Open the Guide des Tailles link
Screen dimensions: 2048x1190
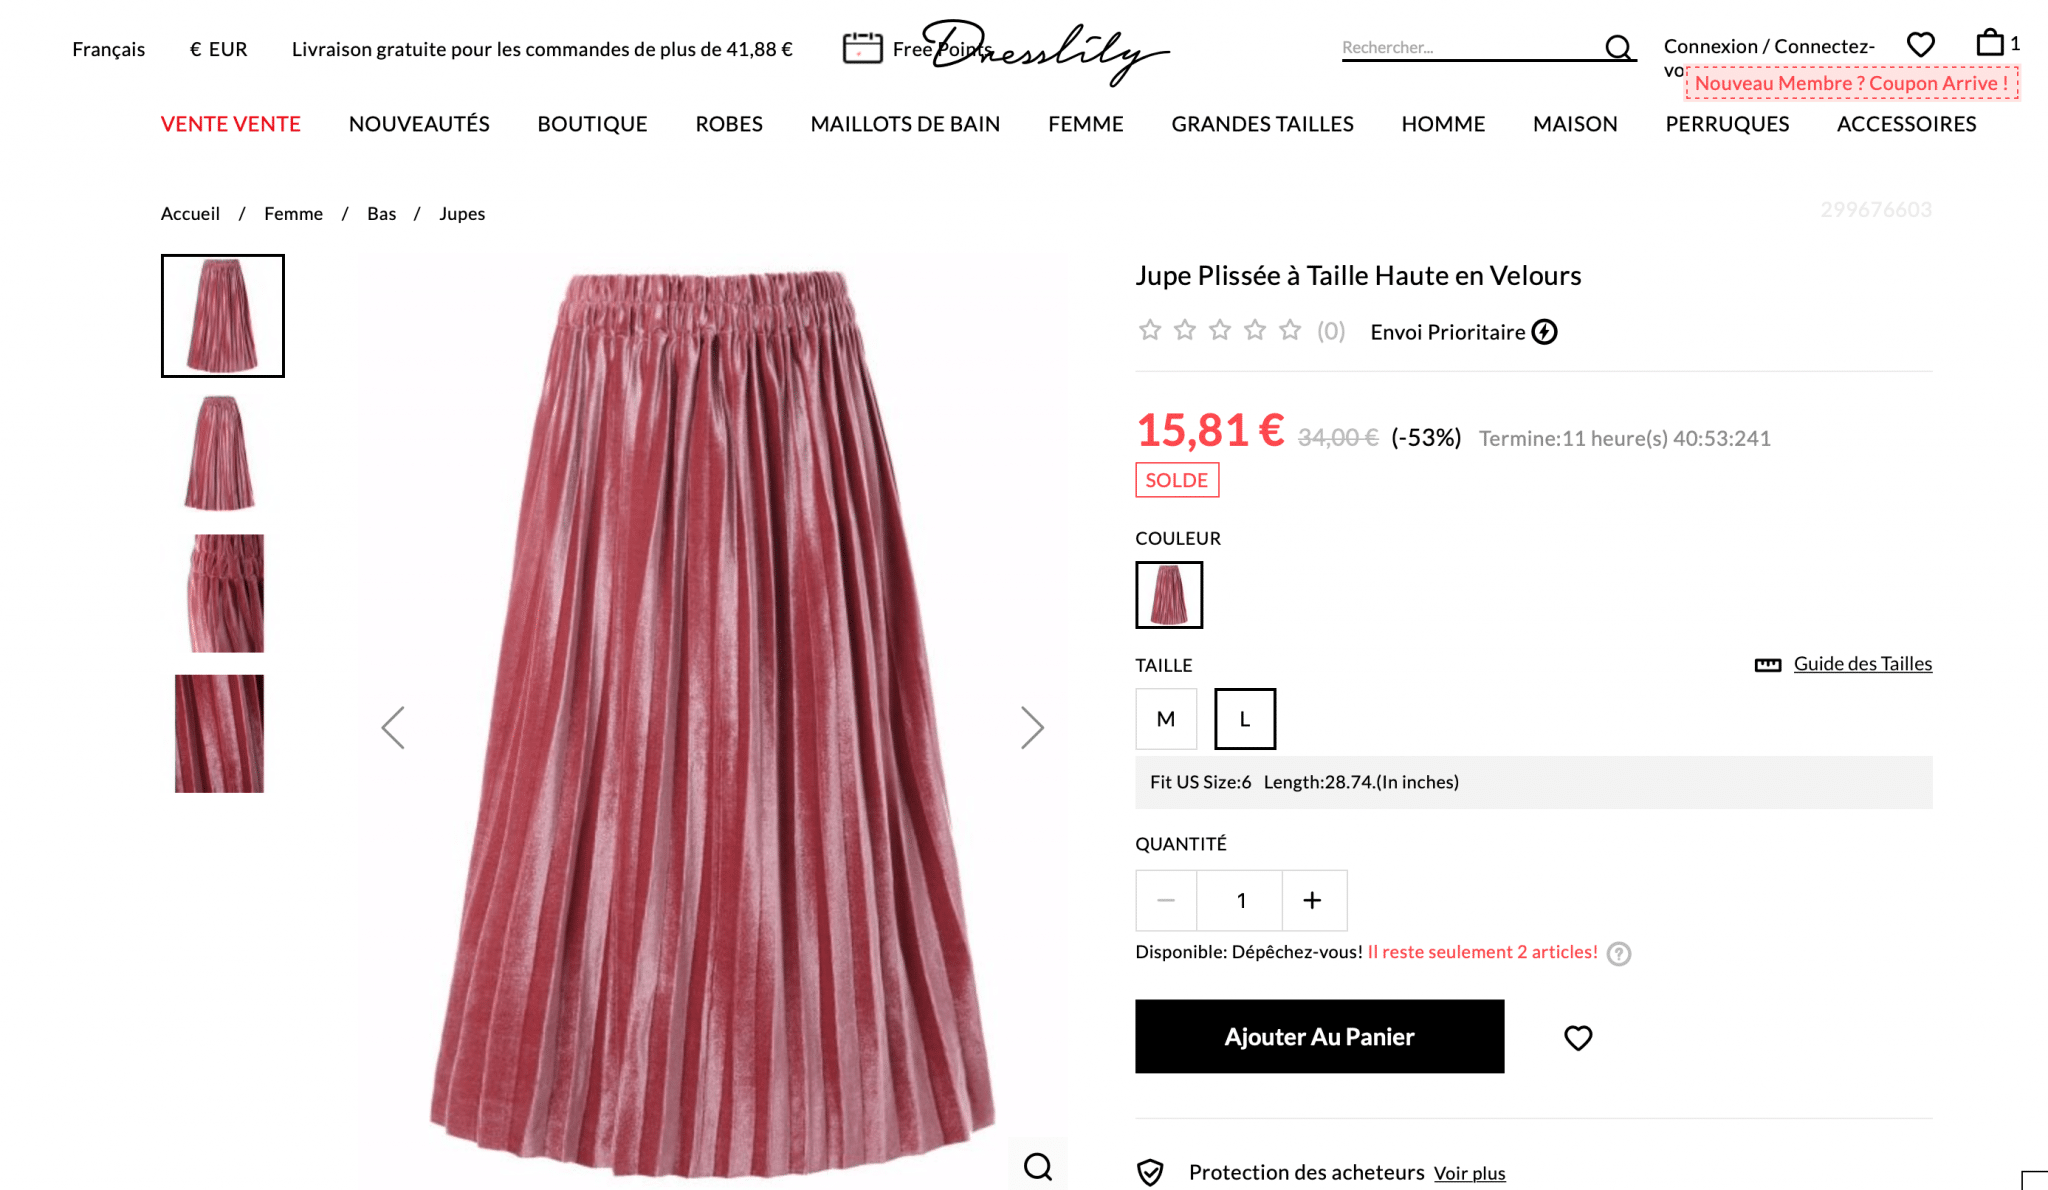click(1862, 664)
